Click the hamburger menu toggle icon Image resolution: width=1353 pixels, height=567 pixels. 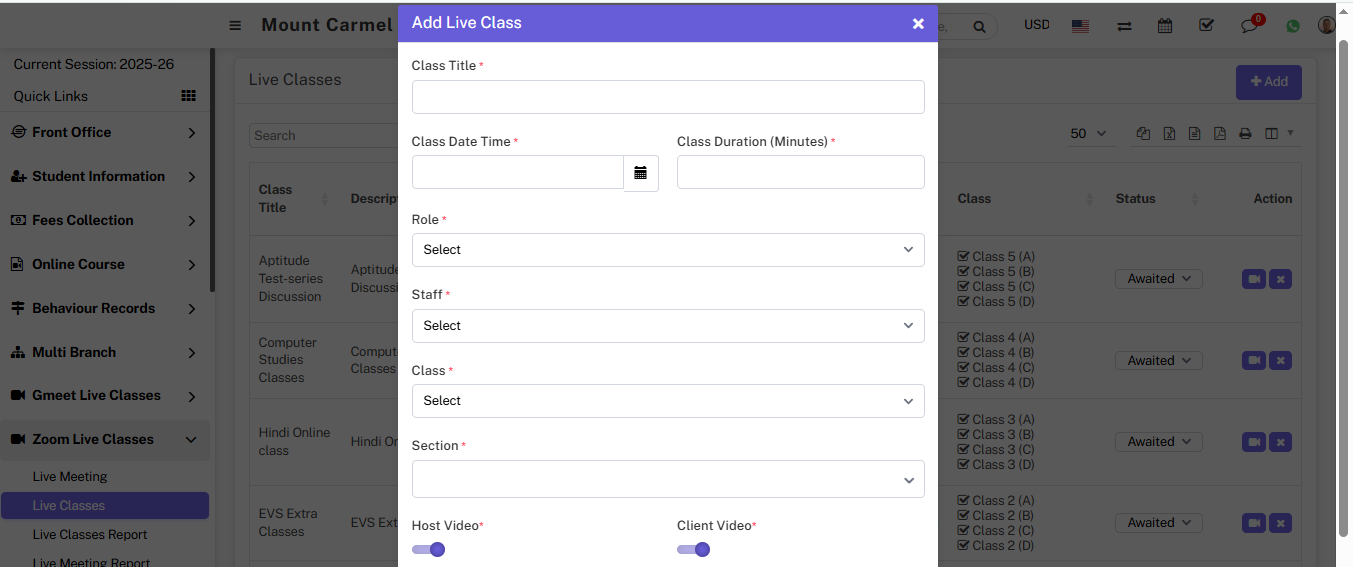pos(235,26)
